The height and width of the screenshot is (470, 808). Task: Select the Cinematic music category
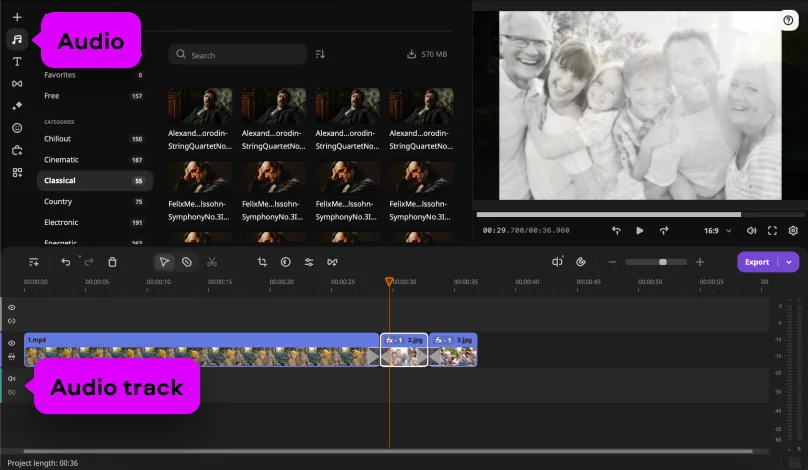click(62, 160)
